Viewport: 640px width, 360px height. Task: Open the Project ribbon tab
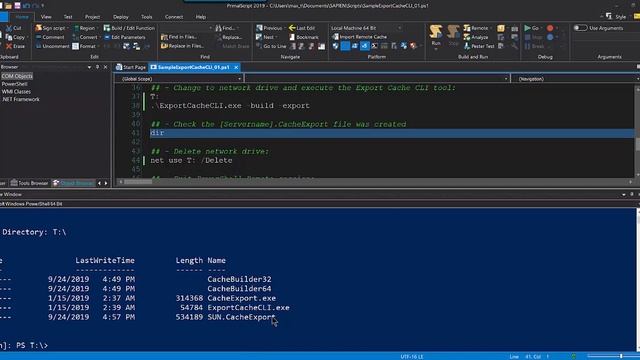pos(92,17)
